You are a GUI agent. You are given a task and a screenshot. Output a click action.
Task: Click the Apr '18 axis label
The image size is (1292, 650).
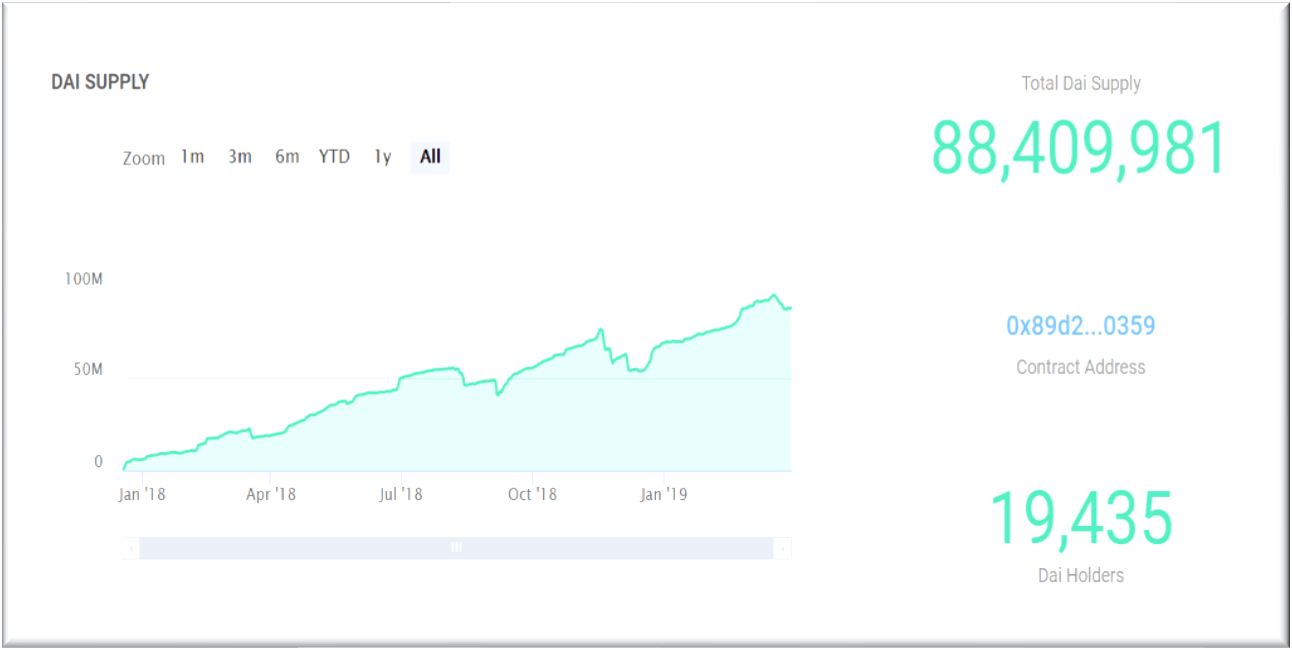pos(271,494)
